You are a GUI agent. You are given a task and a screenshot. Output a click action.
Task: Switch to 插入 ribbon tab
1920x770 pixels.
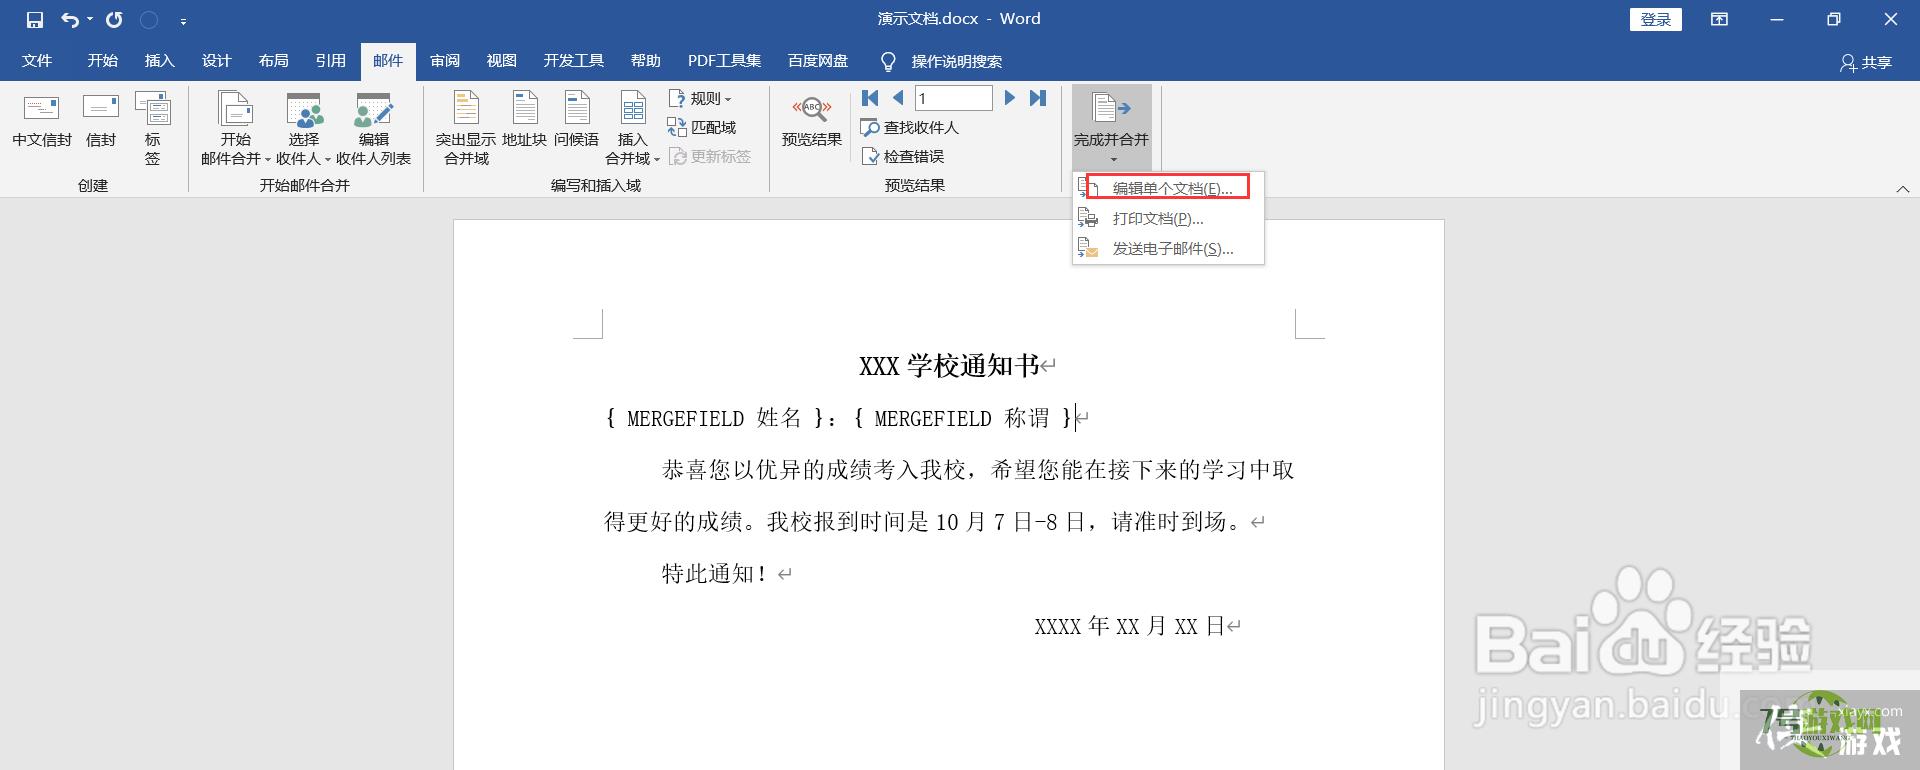(159, 61)
